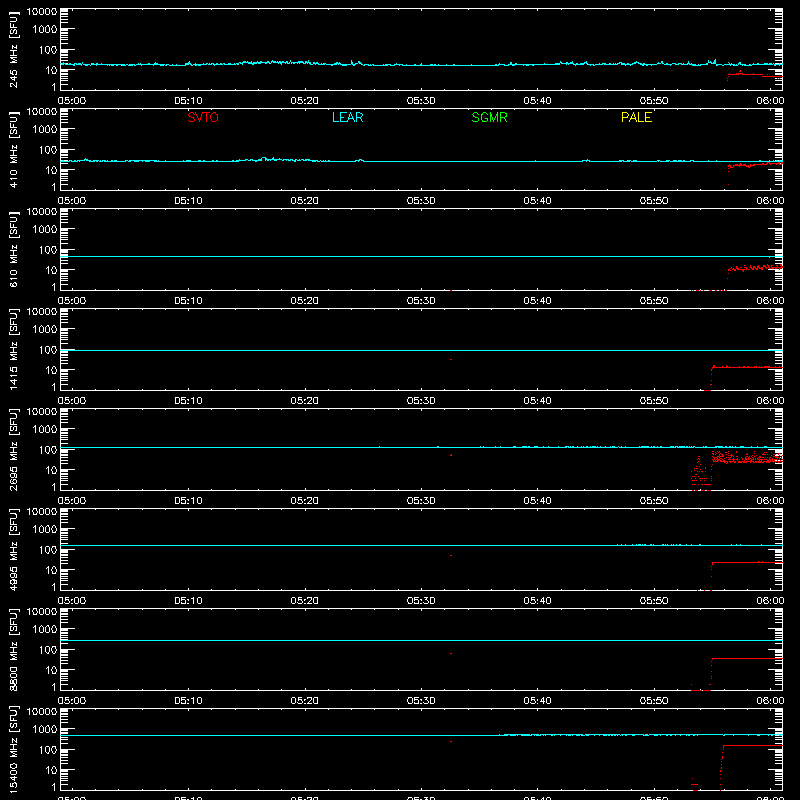
Task: Click the 100 tick label on 8800 MHz axis
Action: (x=48, y=650)
